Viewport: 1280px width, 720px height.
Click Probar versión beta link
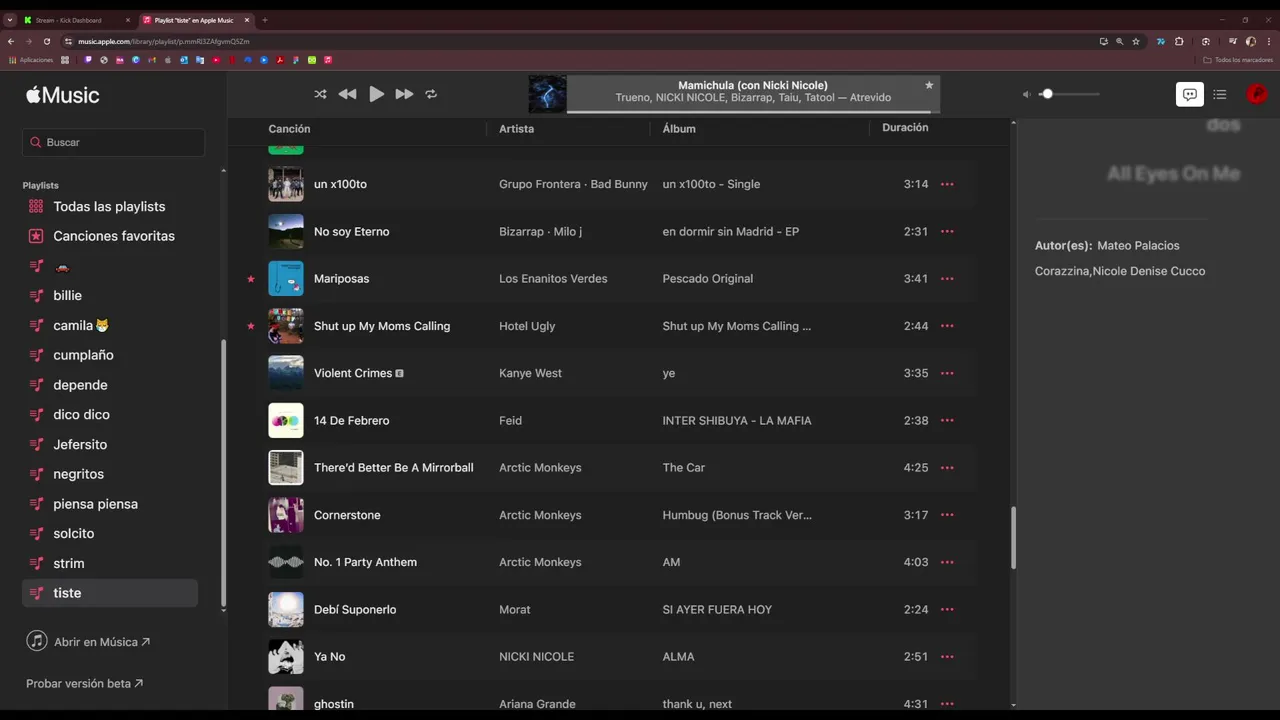[x=84, y=683]
